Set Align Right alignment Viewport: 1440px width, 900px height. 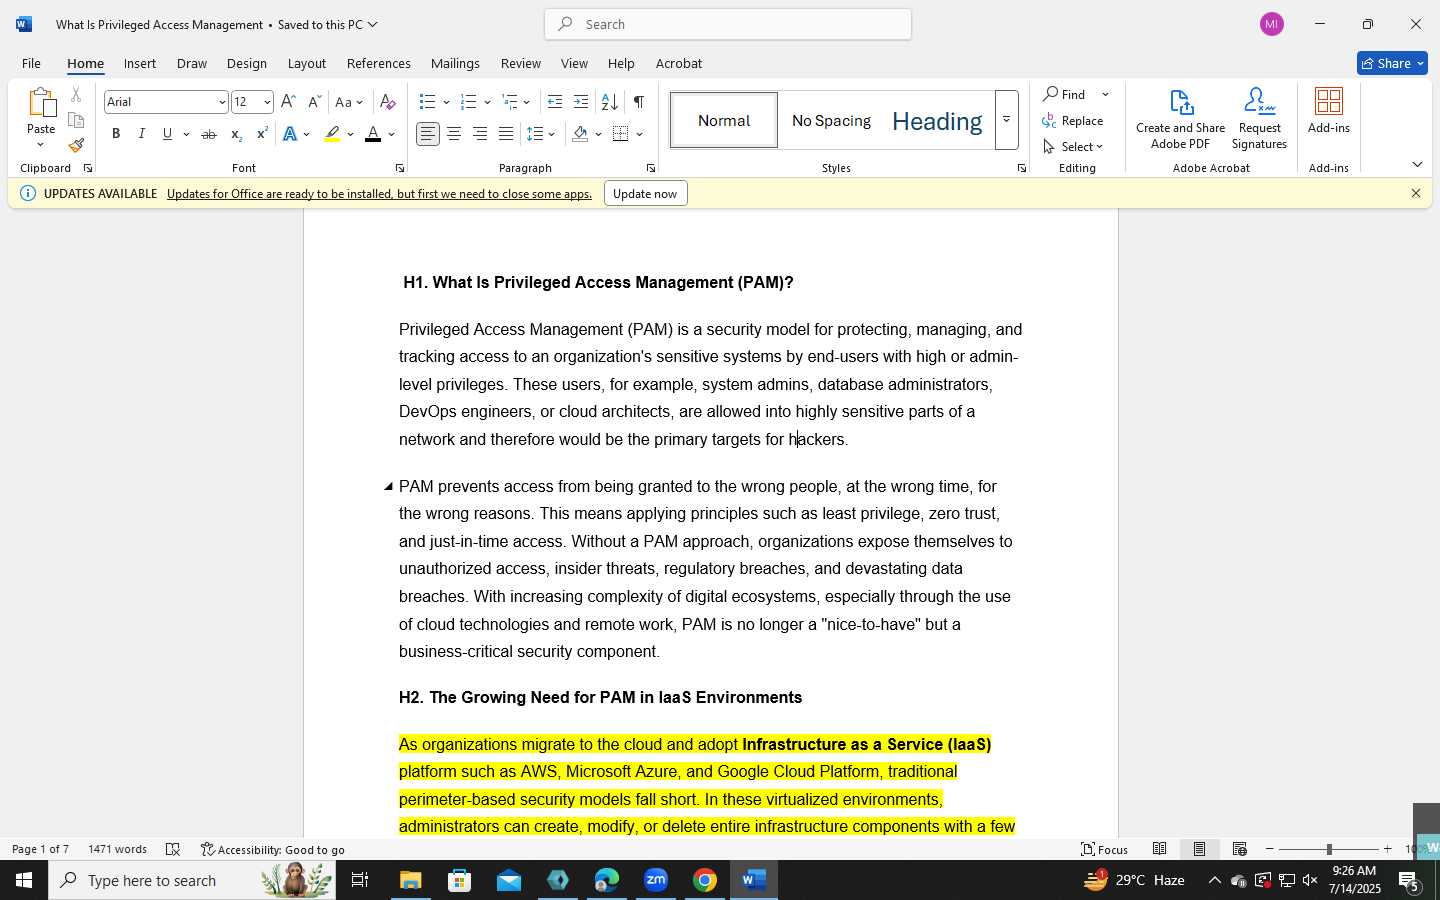click(x=480, y=134)
